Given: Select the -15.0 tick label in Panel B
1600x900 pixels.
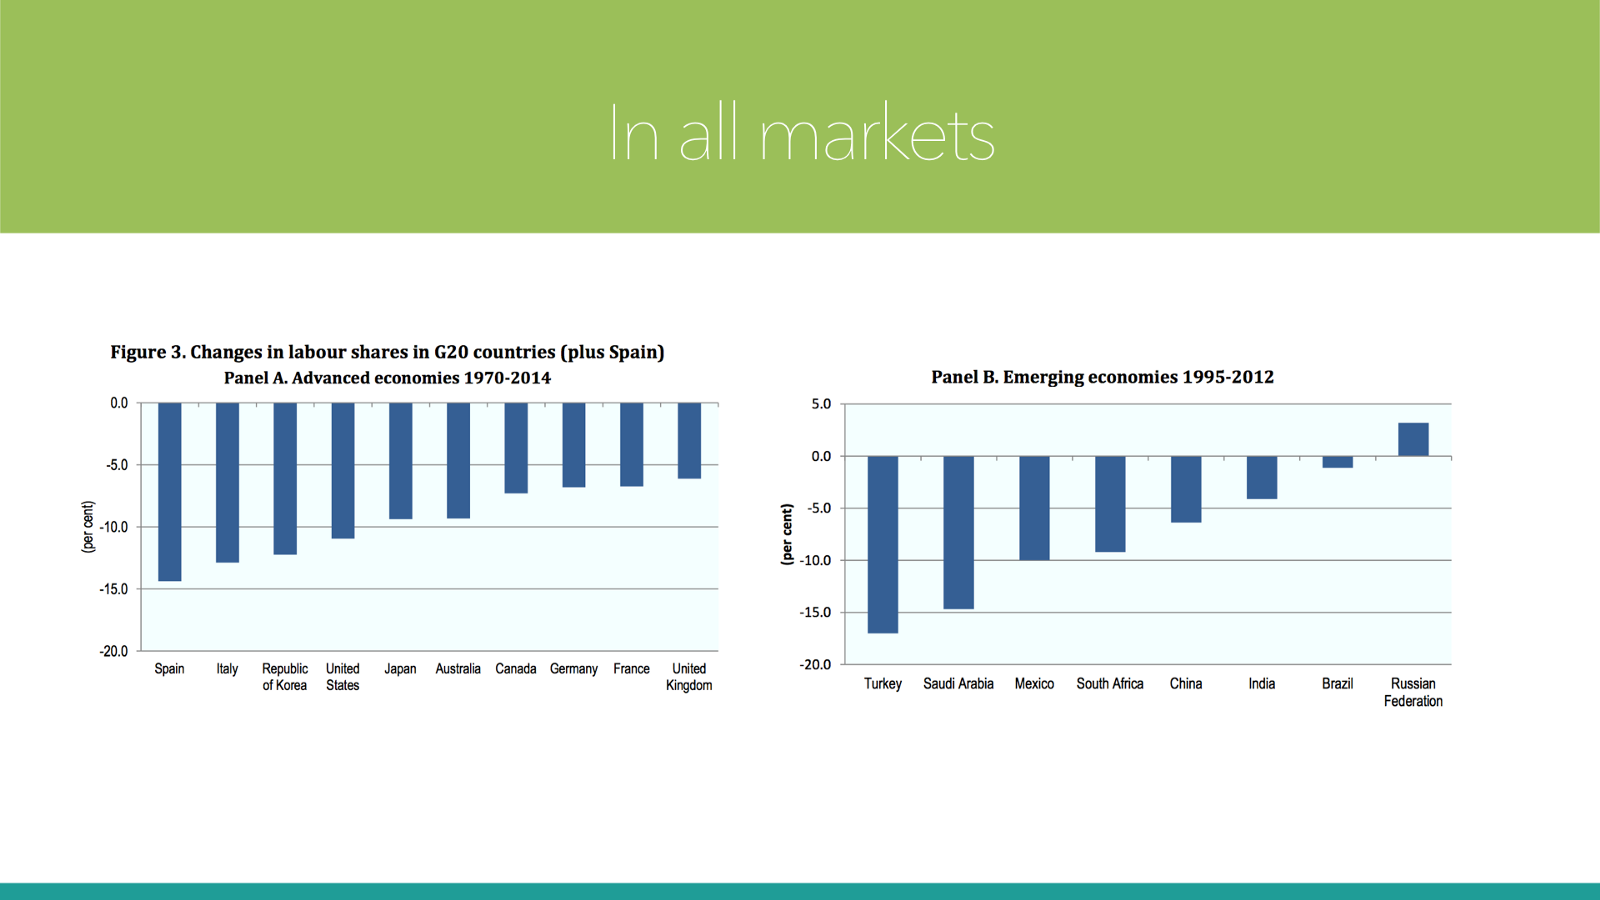Looking at the screenshot, I should (x=815, y=612).
